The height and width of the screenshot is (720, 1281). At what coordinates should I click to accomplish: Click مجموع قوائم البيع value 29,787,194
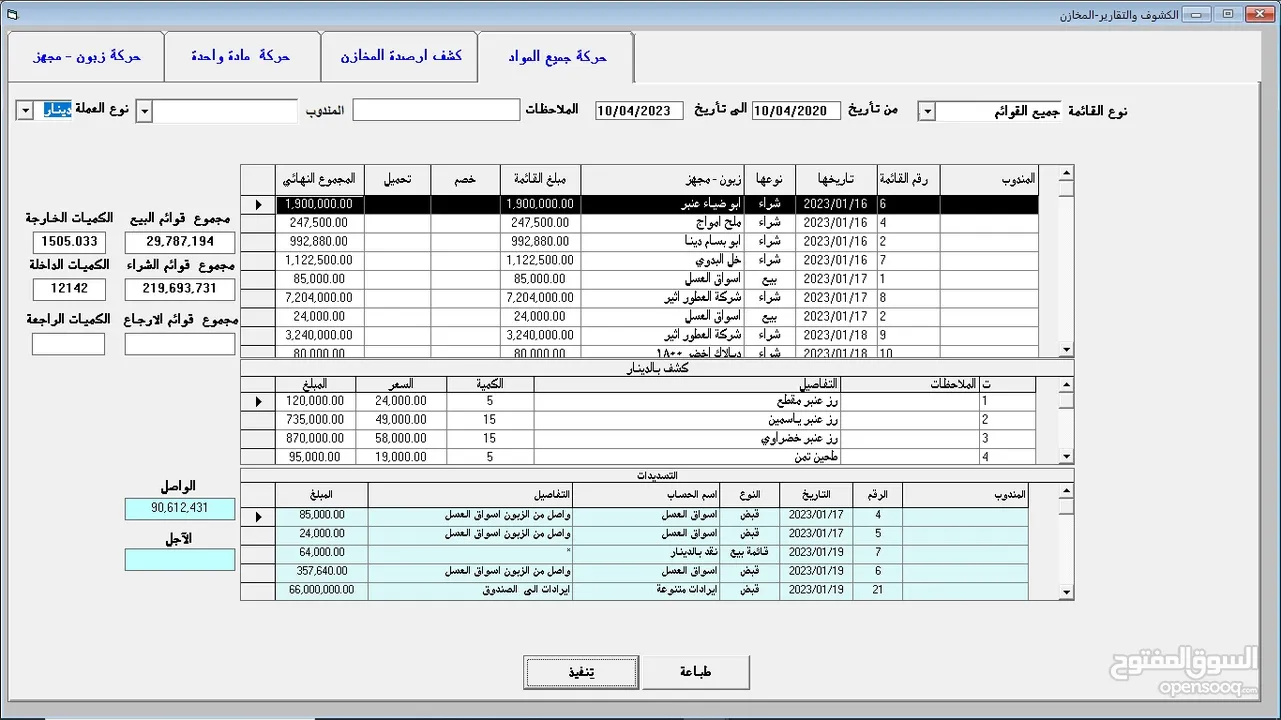[180, 242]
